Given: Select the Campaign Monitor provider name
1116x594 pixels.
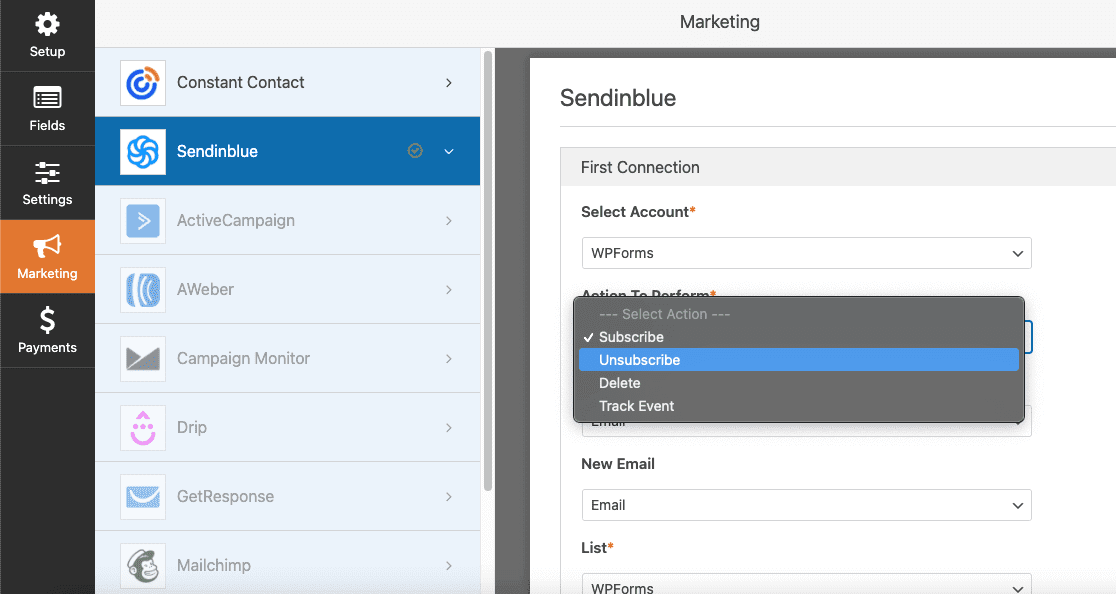Looking at the screenshot, I should point(243,359).
